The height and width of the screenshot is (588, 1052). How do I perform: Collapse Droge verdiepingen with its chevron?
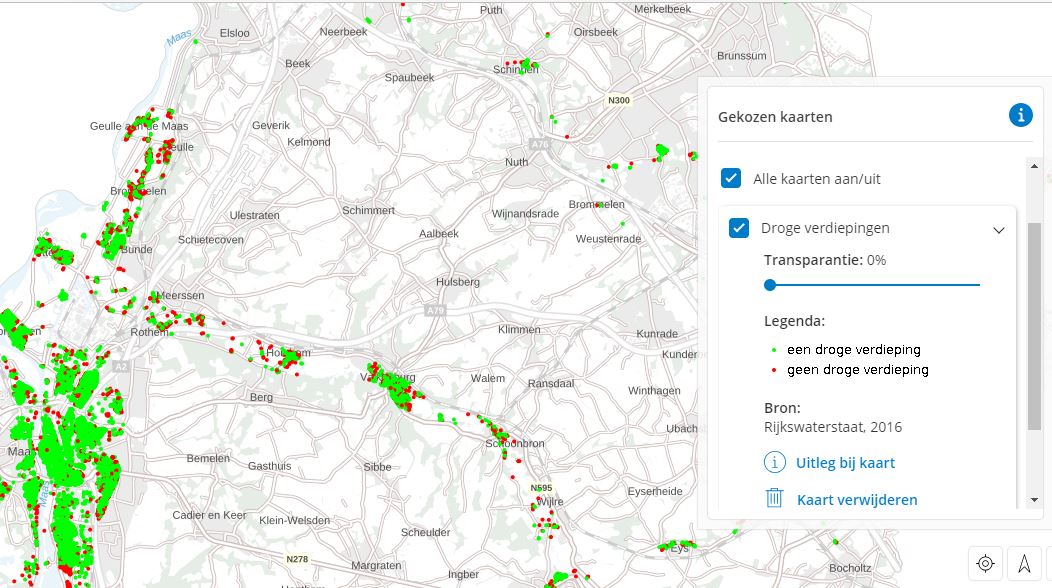tap(998, 229)
